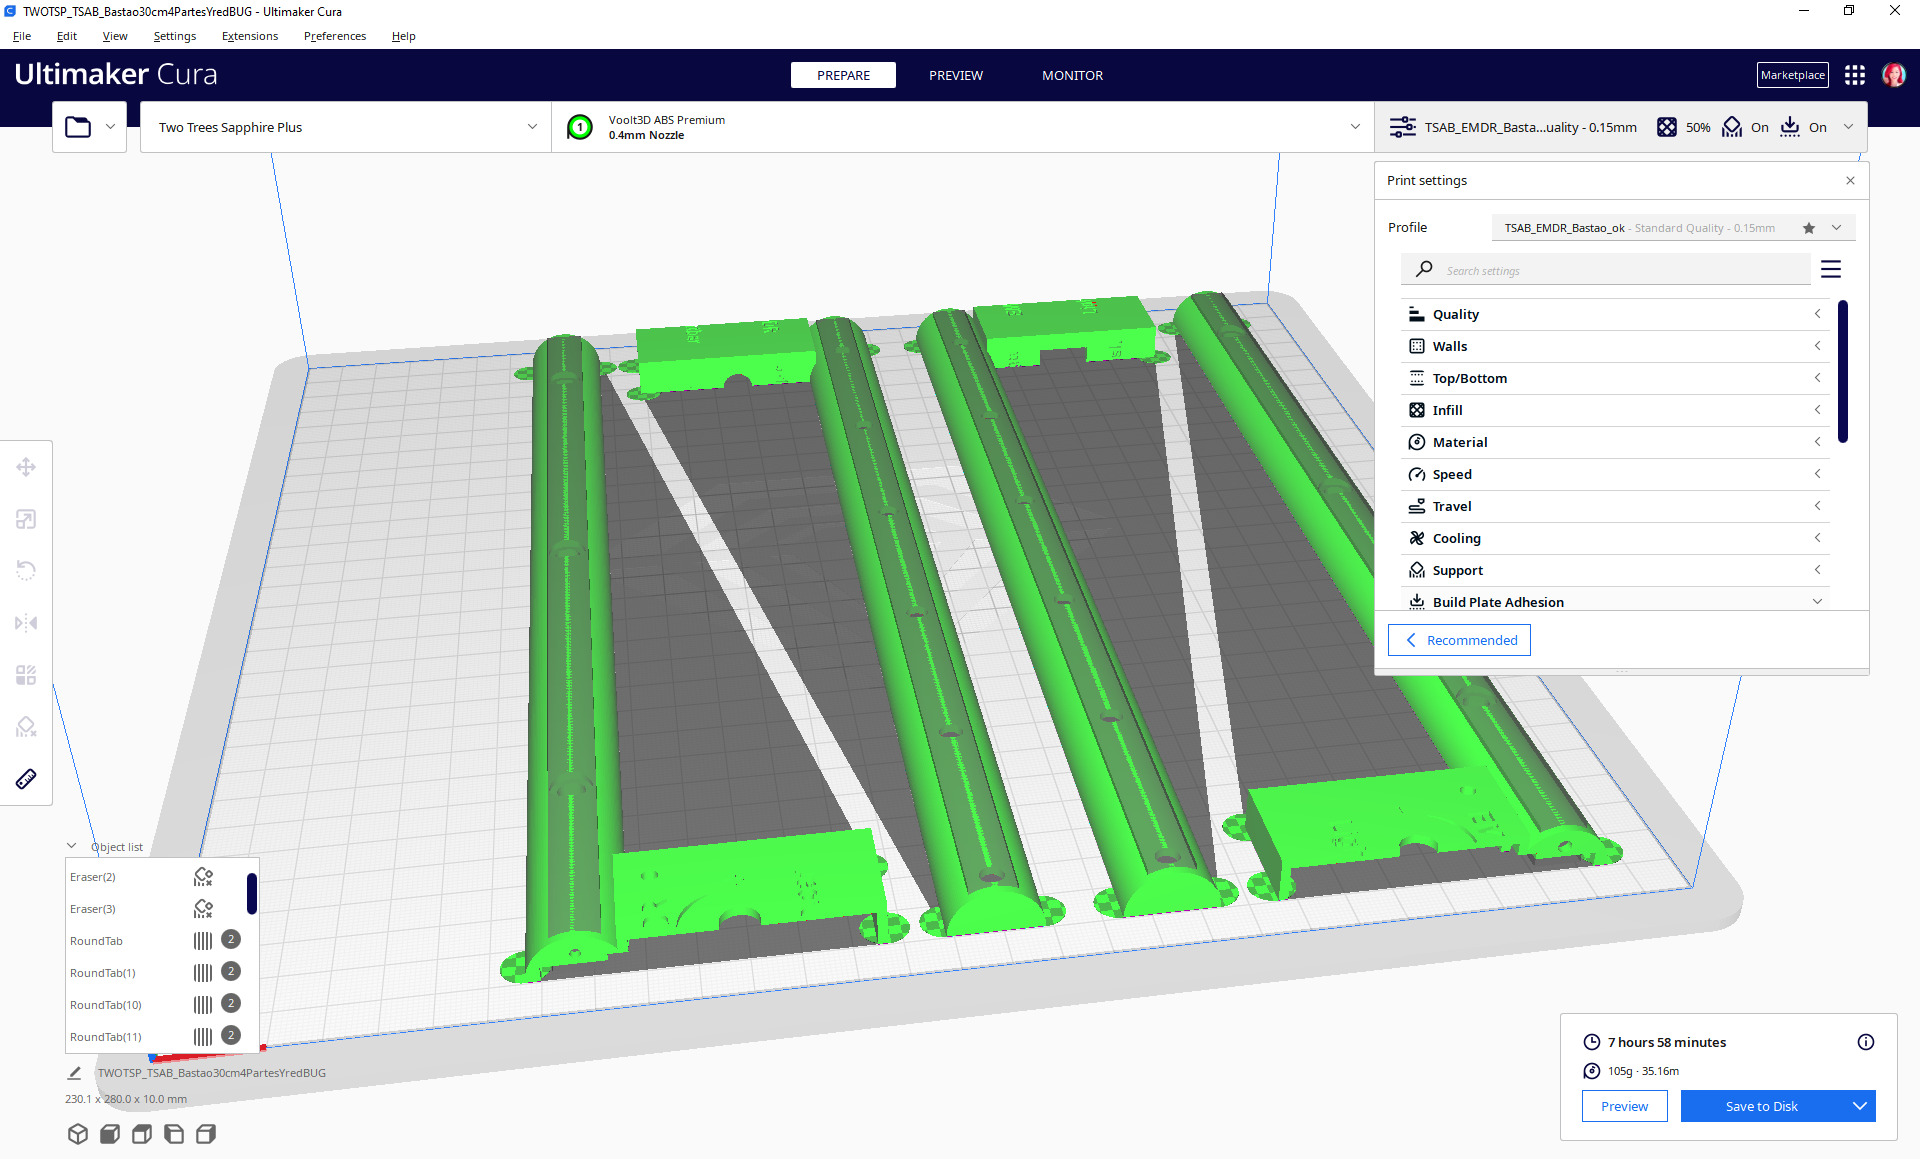This screenshot has width=1920, height=1159.
Task: Open the Save to Disk output dropdown arrow
Action: pyautogui.click(x=1861, y=1106)
